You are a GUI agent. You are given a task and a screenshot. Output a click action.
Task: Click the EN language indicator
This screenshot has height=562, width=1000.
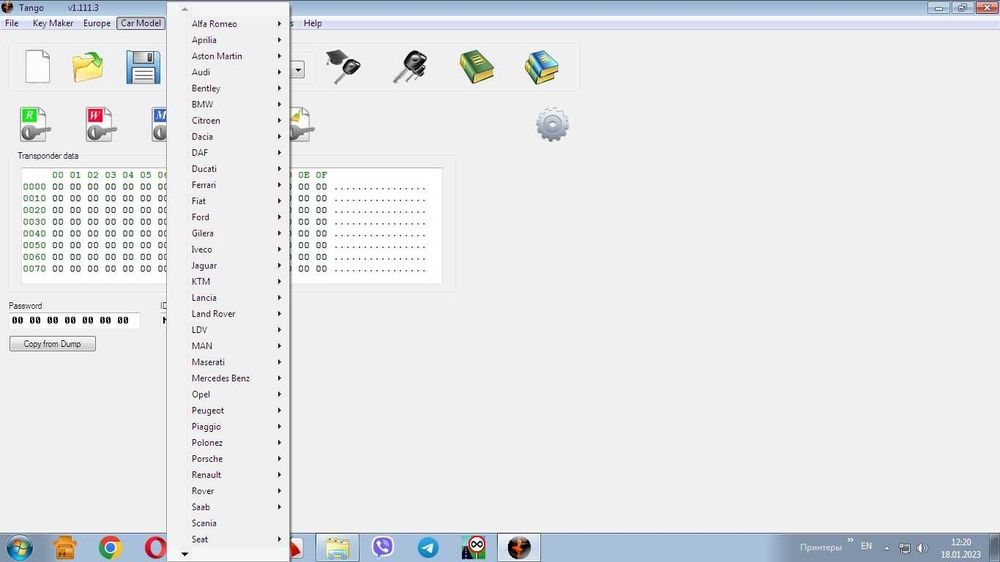(866, 546)
